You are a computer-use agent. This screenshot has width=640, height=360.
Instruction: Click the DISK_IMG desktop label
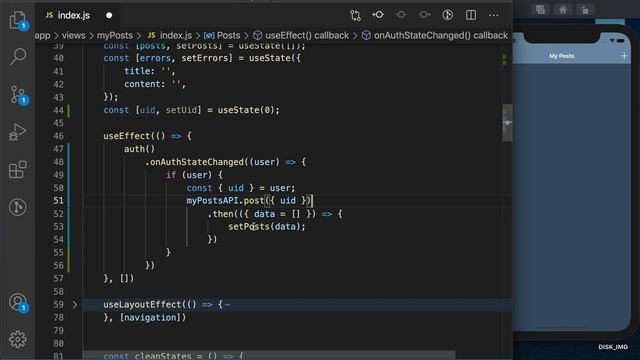pyautogui.click(x=613, y=347)
